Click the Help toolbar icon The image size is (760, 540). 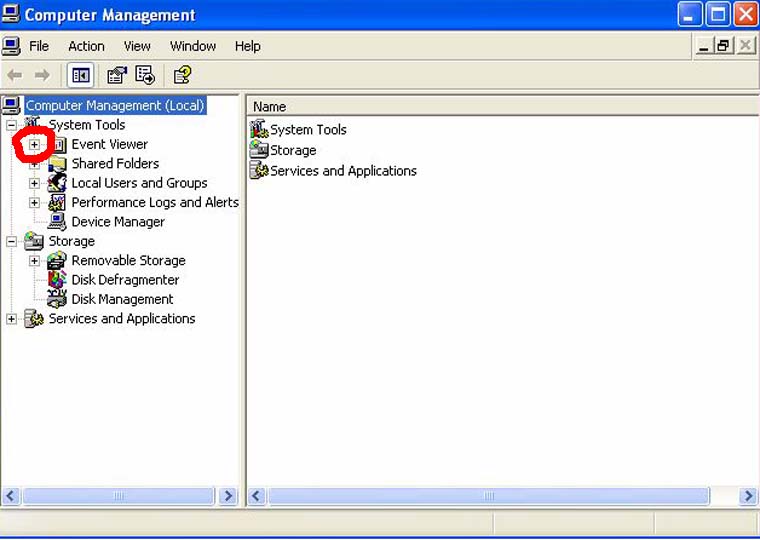(x=182, y=75)
